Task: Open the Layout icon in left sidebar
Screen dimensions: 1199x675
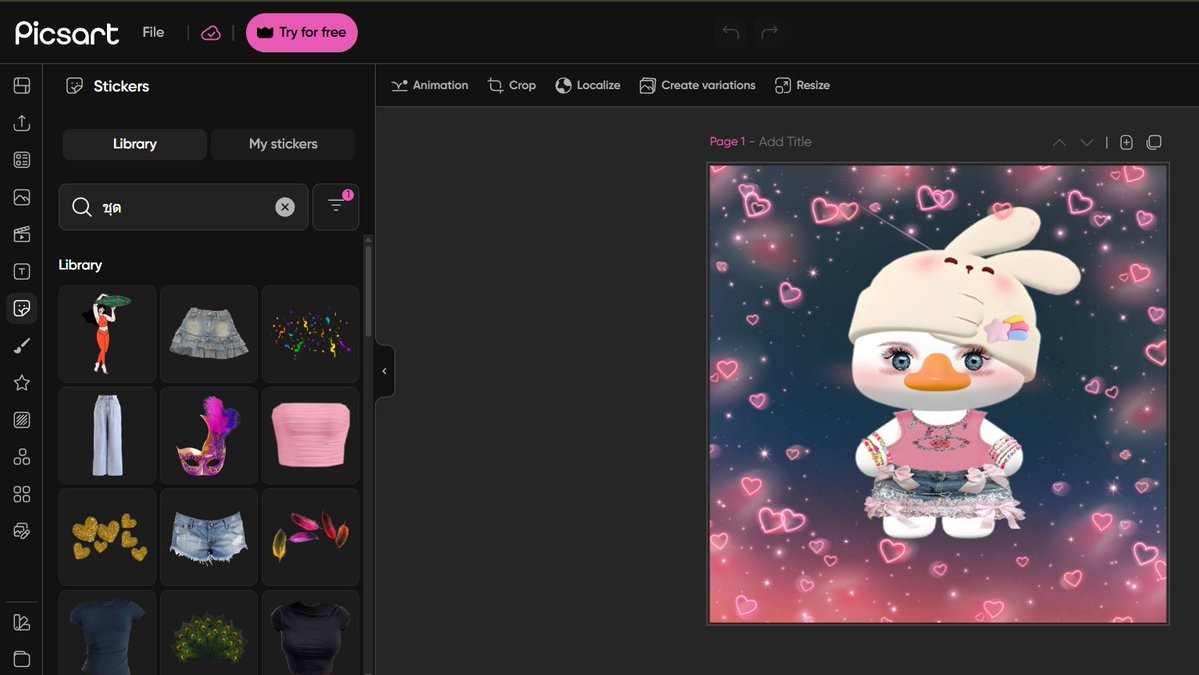Action: 21,86
